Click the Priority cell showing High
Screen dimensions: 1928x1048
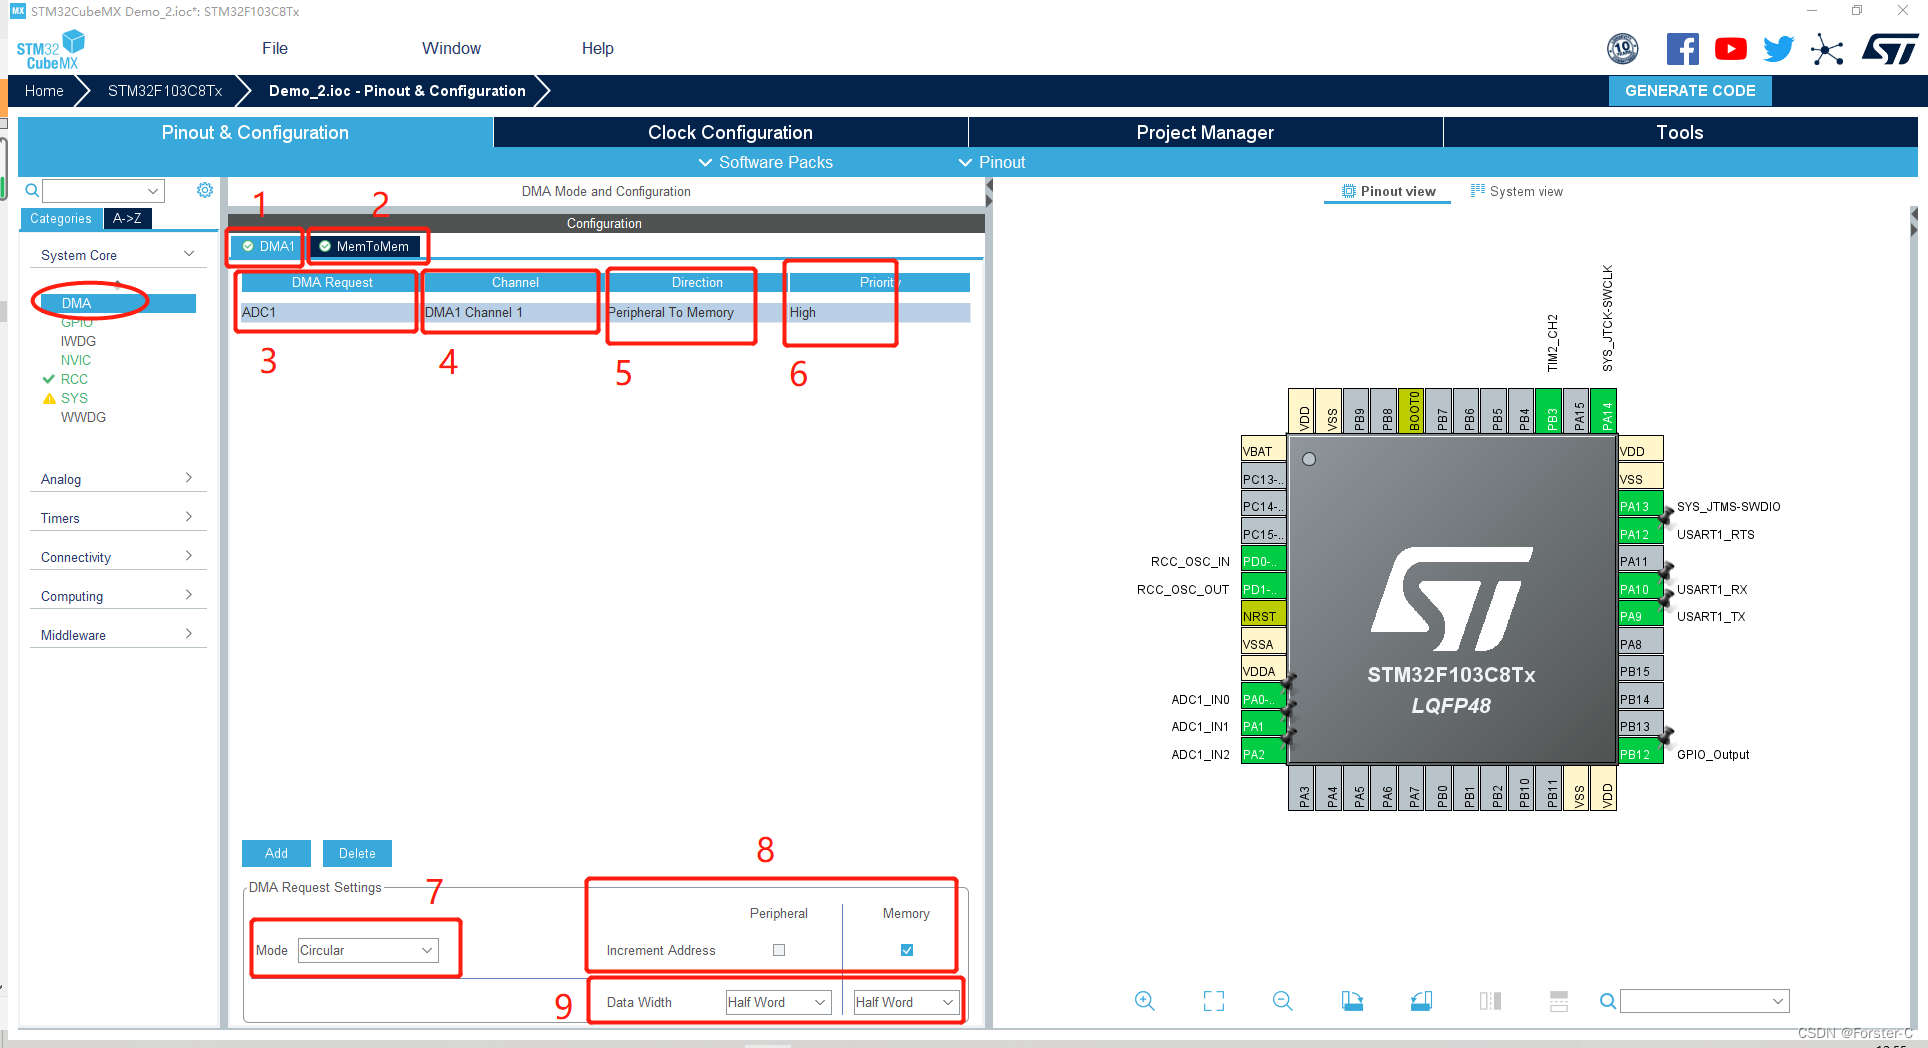(879, 312)
